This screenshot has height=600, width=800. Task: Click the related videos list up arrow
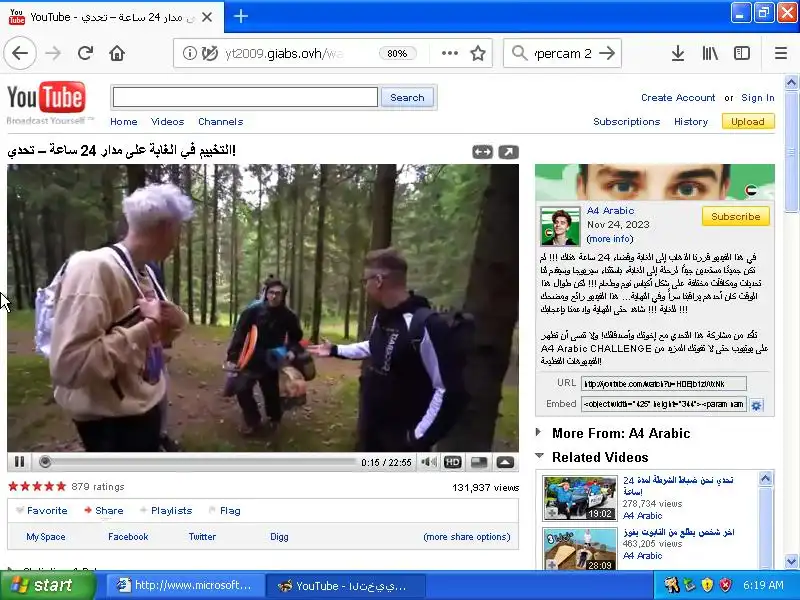point(765,478)
